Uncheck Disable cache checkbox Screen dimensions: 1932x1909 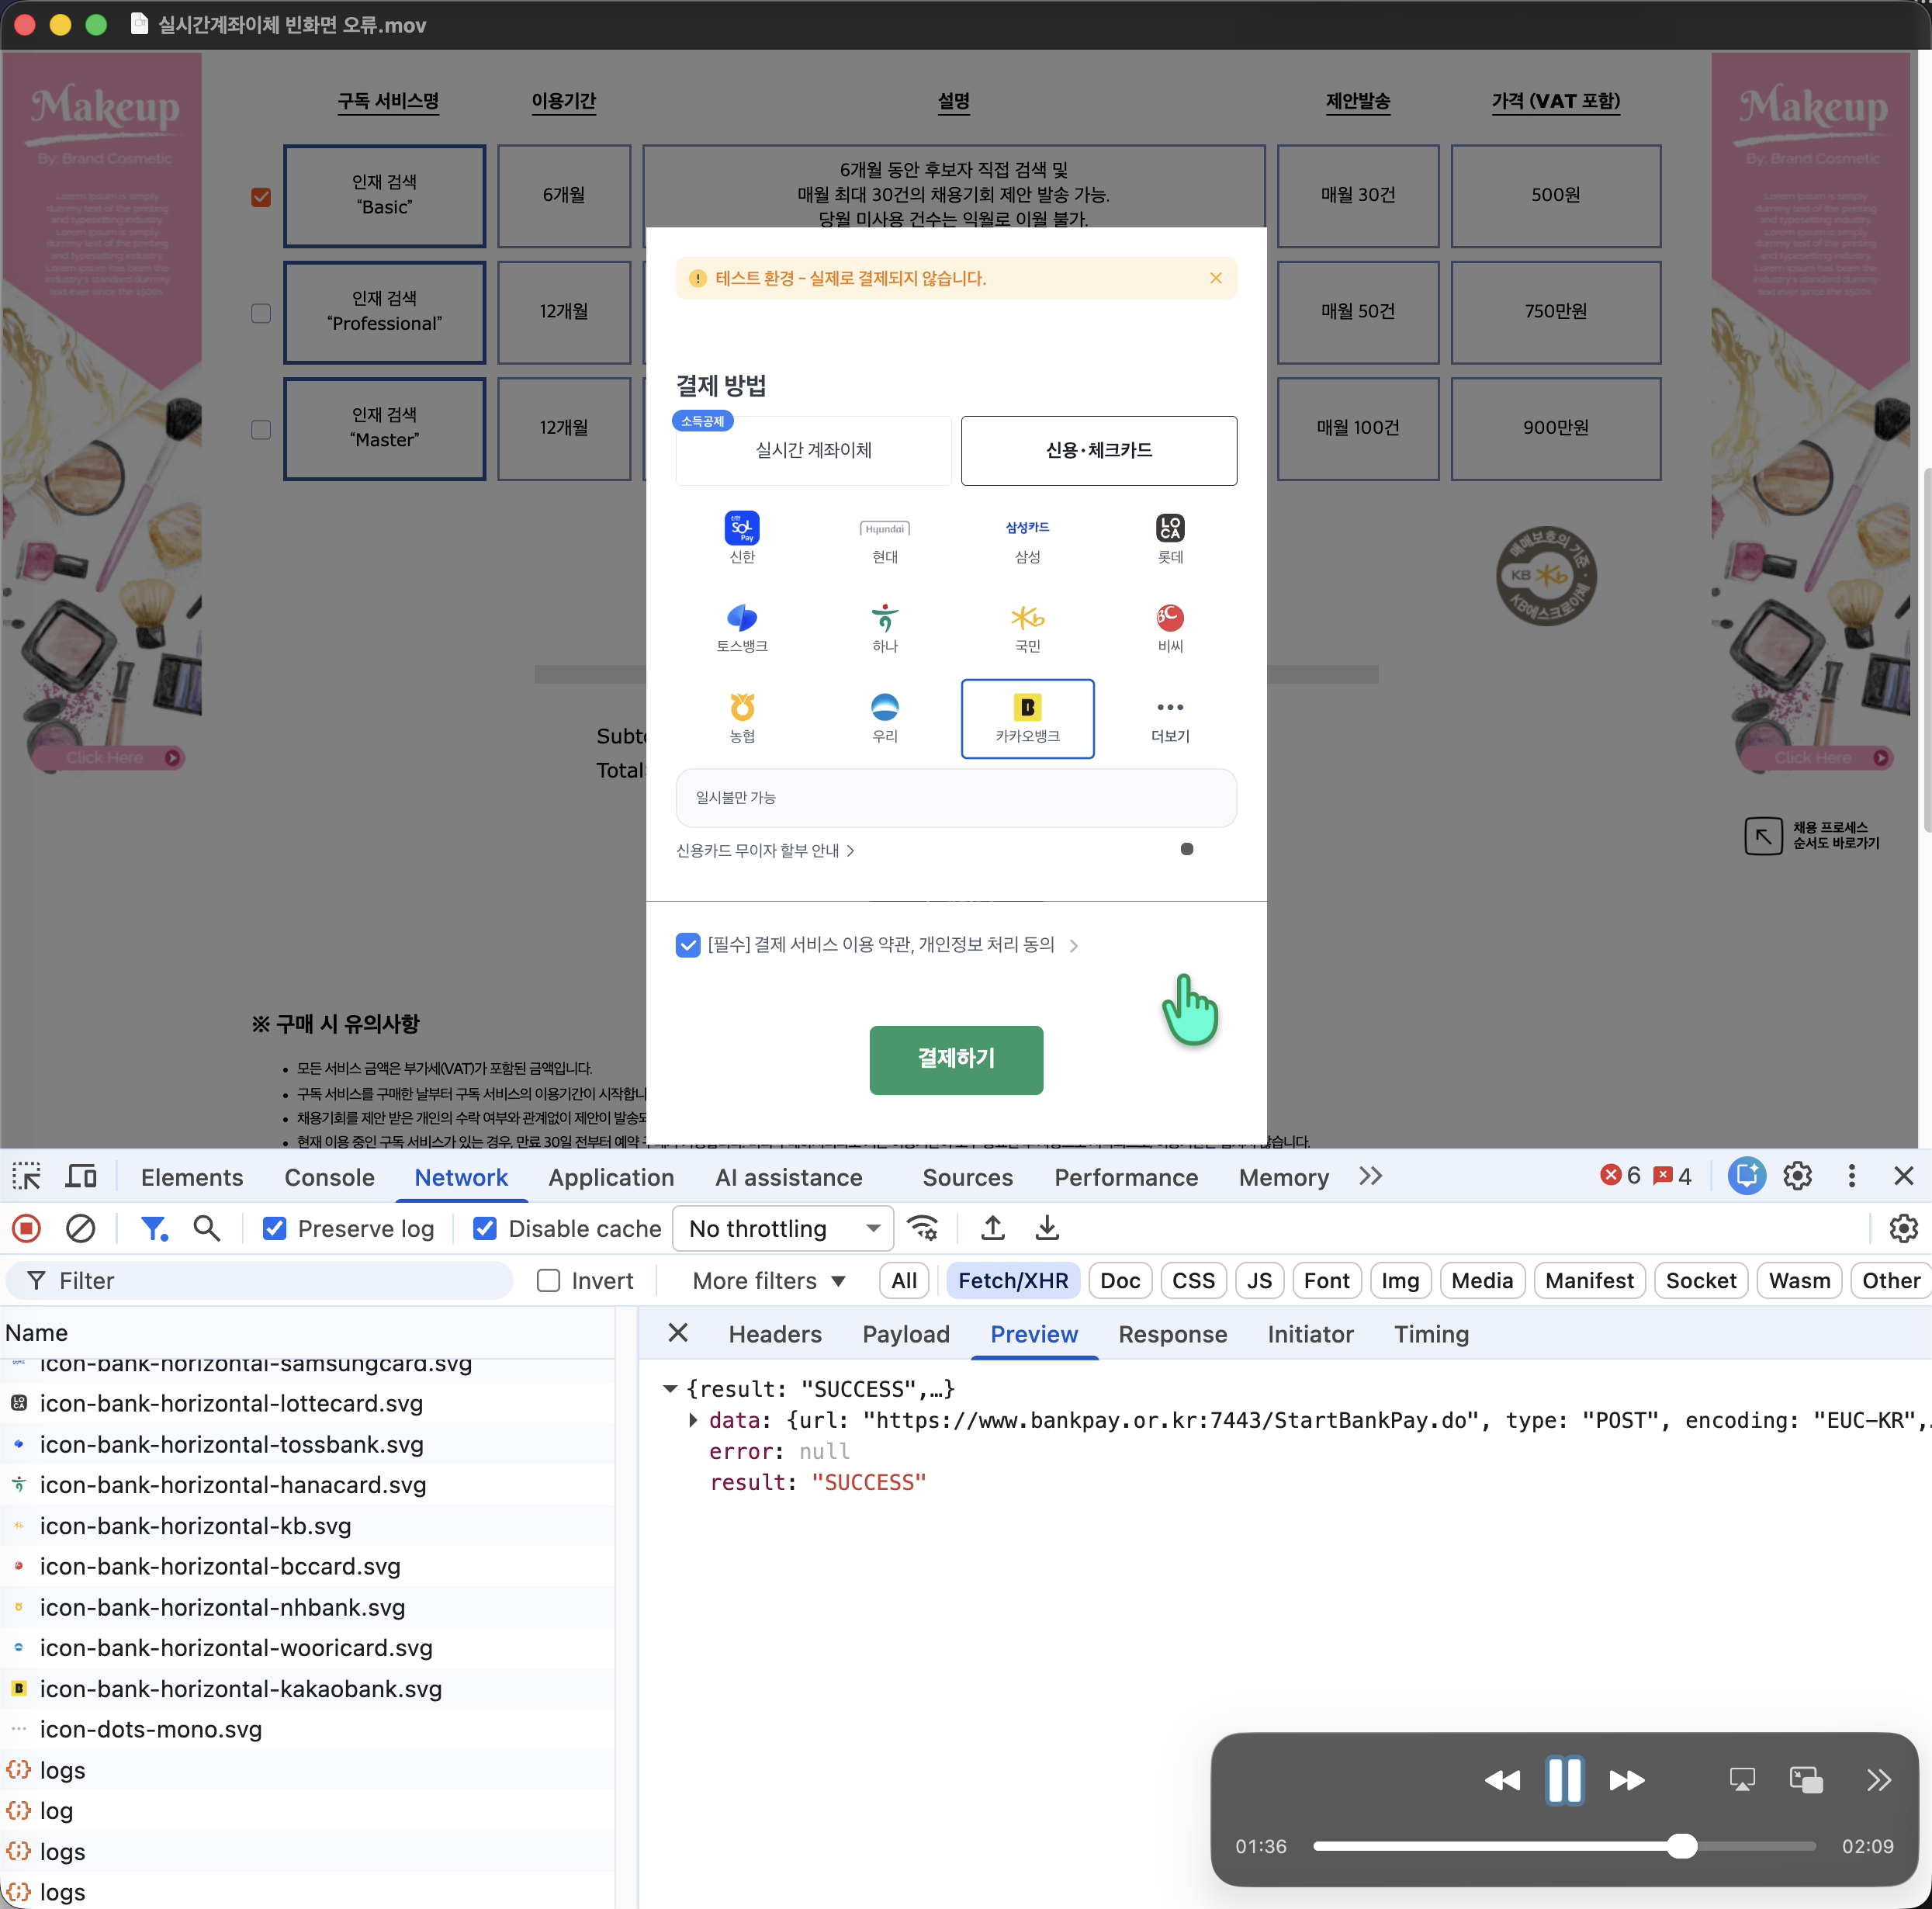485,1228
